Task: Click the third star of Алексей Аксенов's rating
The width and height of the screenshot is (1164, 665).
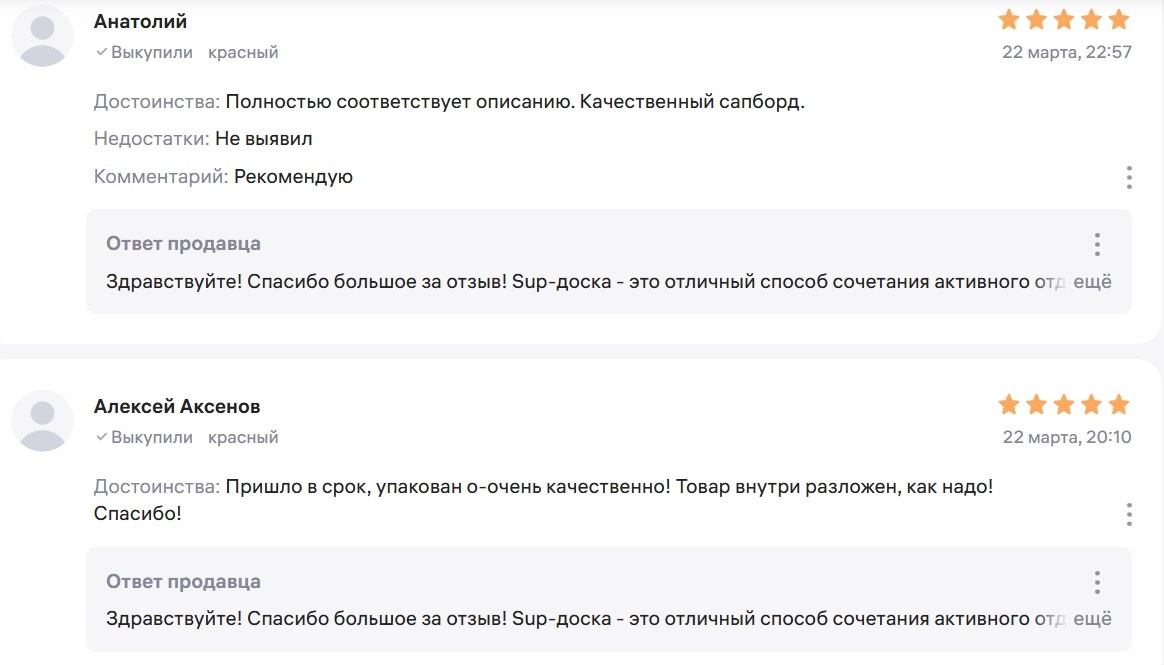Action: click(x=1064, y=404)
